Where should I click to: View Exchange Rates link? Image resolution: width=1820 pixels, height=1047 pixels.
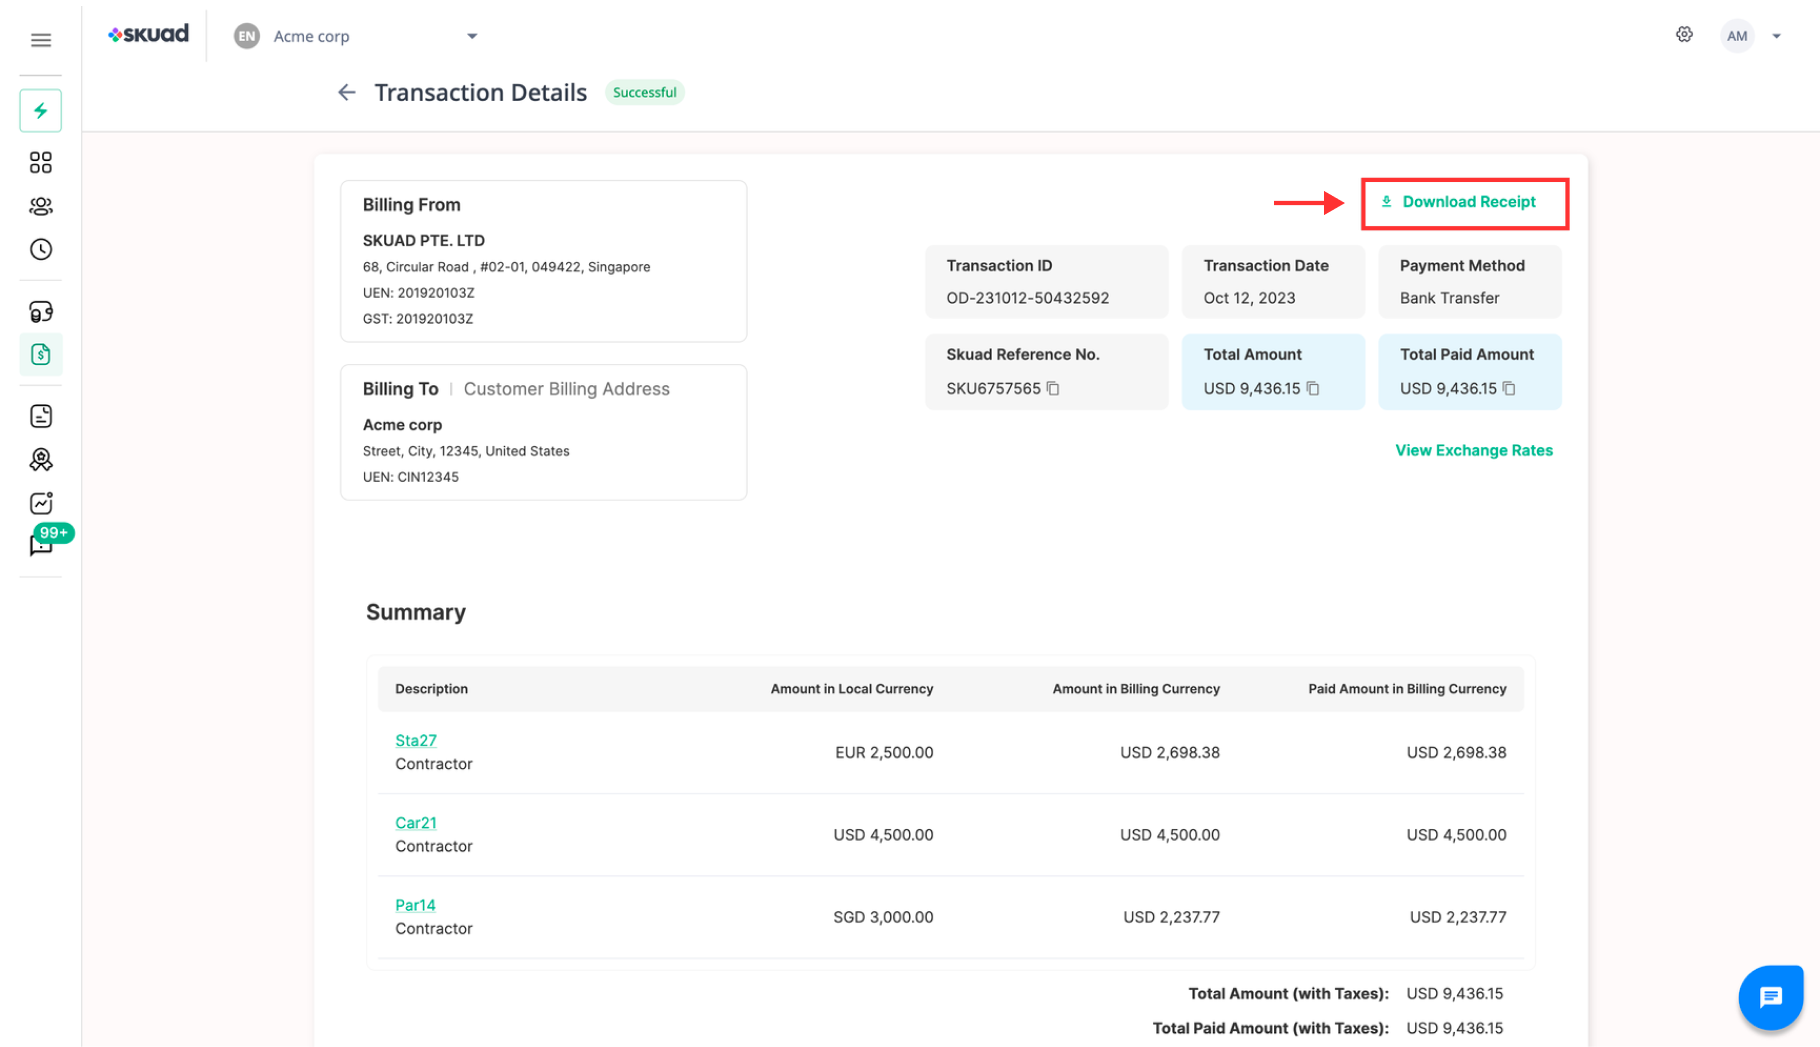(x=1473, y=450)
